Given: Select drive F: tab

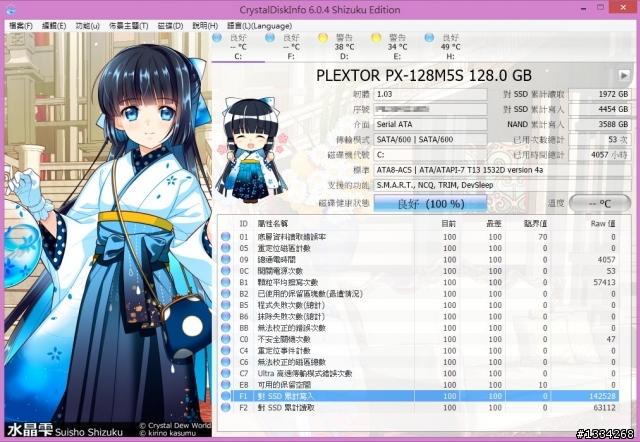Looking at the screenshot, I should coord(291,47).
